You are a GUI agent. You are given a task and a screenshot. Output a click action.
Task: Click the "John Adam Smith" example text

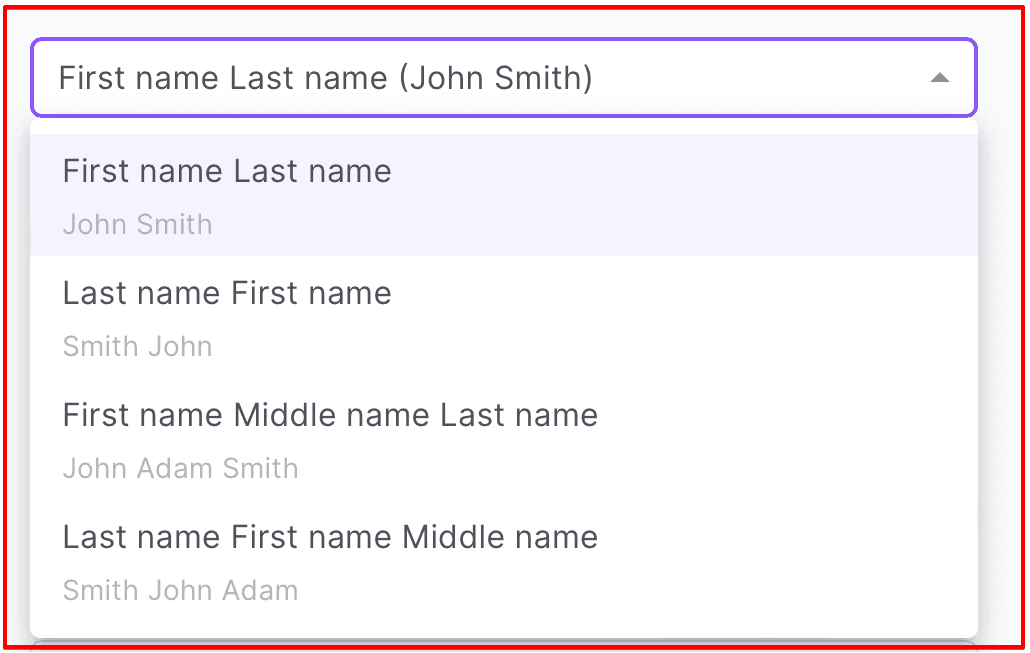(x=180, y=469)
